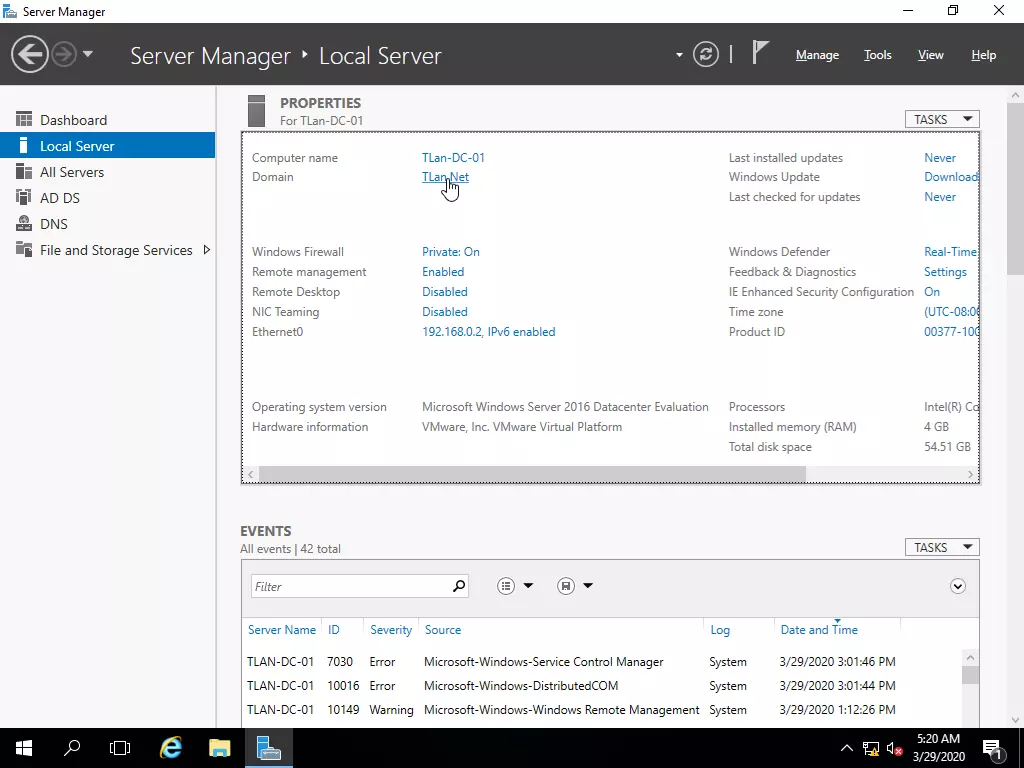Viewport: 1024px width, 768px height.
Task: Sort events by Source column
Action: coord(443,630)
